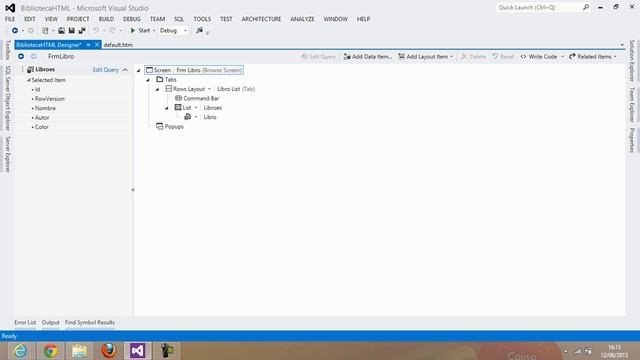Open the Rows Layout control type dropdown
This screenshot has width=640, height=360.
pyautogui.click(x=209, y=89)
